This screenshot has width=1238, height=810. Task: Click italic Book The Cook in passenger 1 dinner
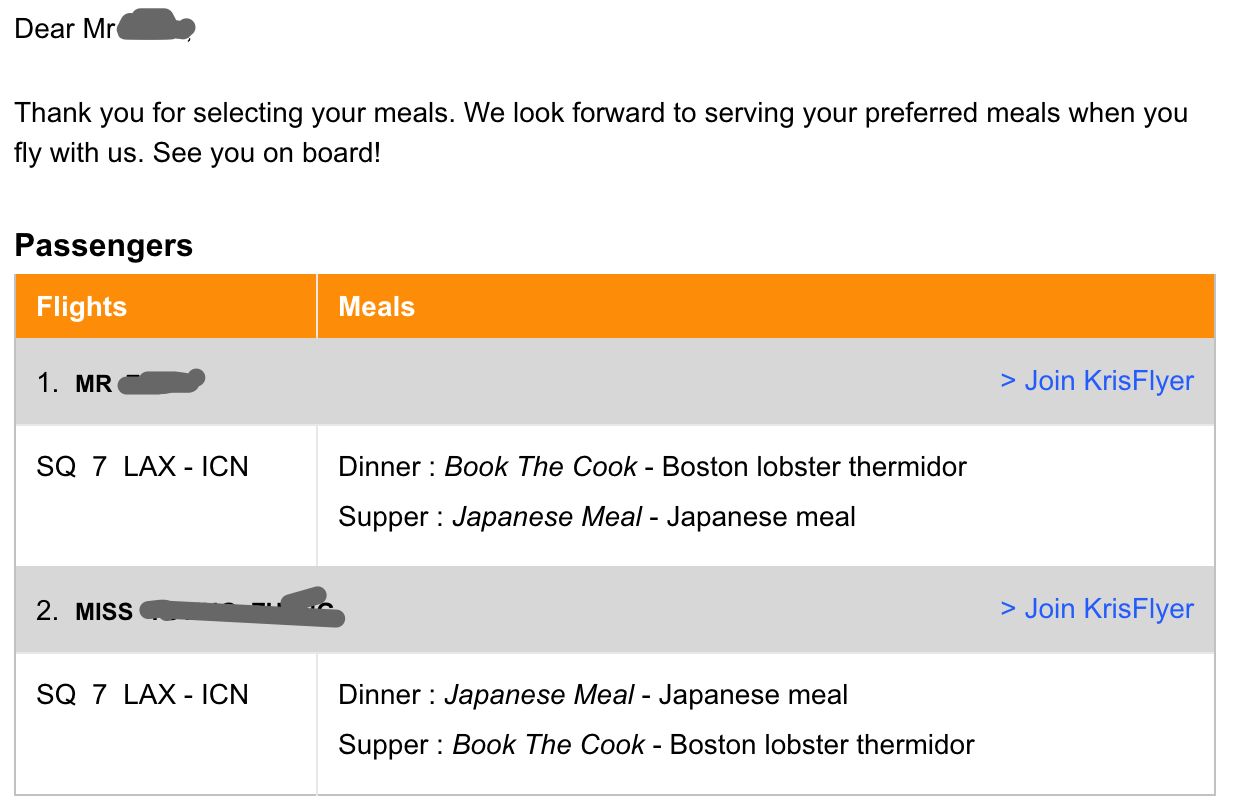tap(541, 467)
